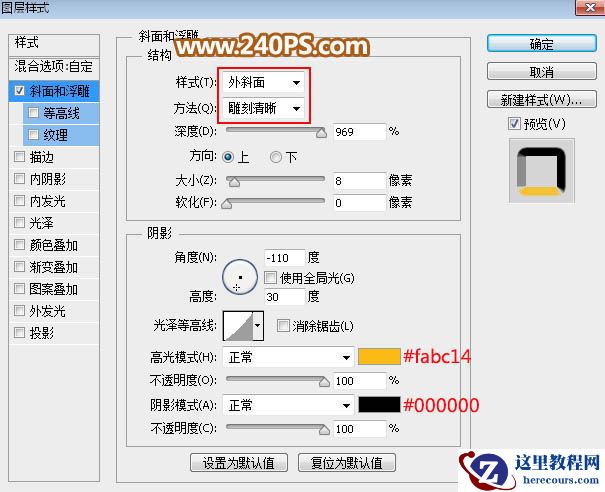This screenshot has width=605, height=492.
Task: Enable the 纹理 checkbox
Action: tap(33, 134)
